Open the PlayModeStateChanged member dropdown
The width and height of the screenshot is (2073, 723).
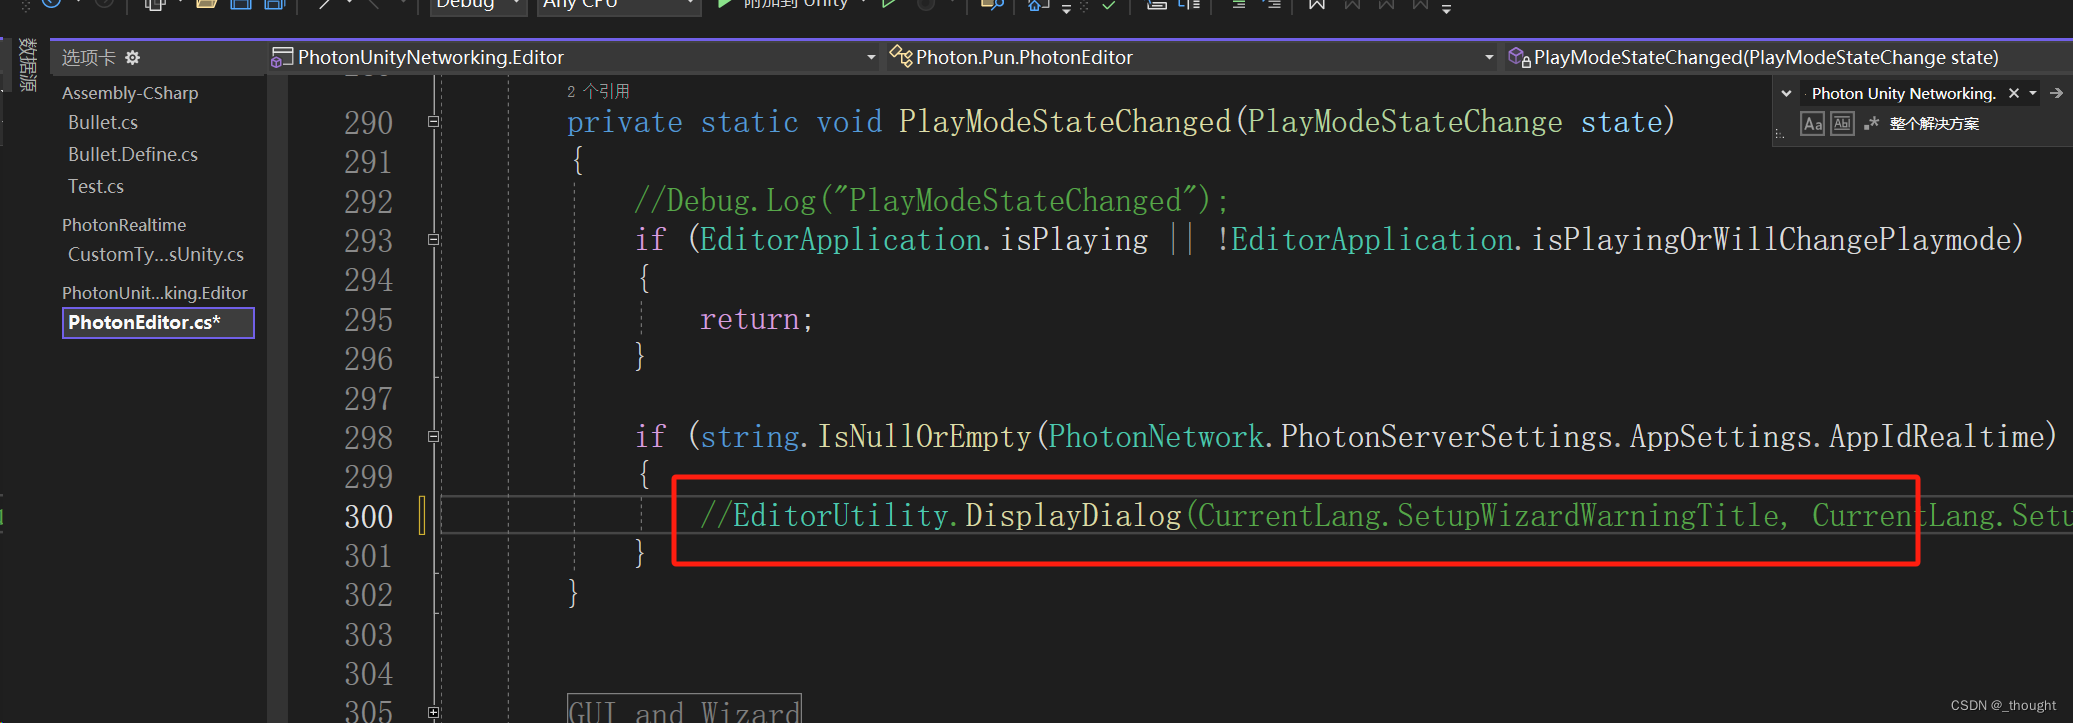[1787, 57]
